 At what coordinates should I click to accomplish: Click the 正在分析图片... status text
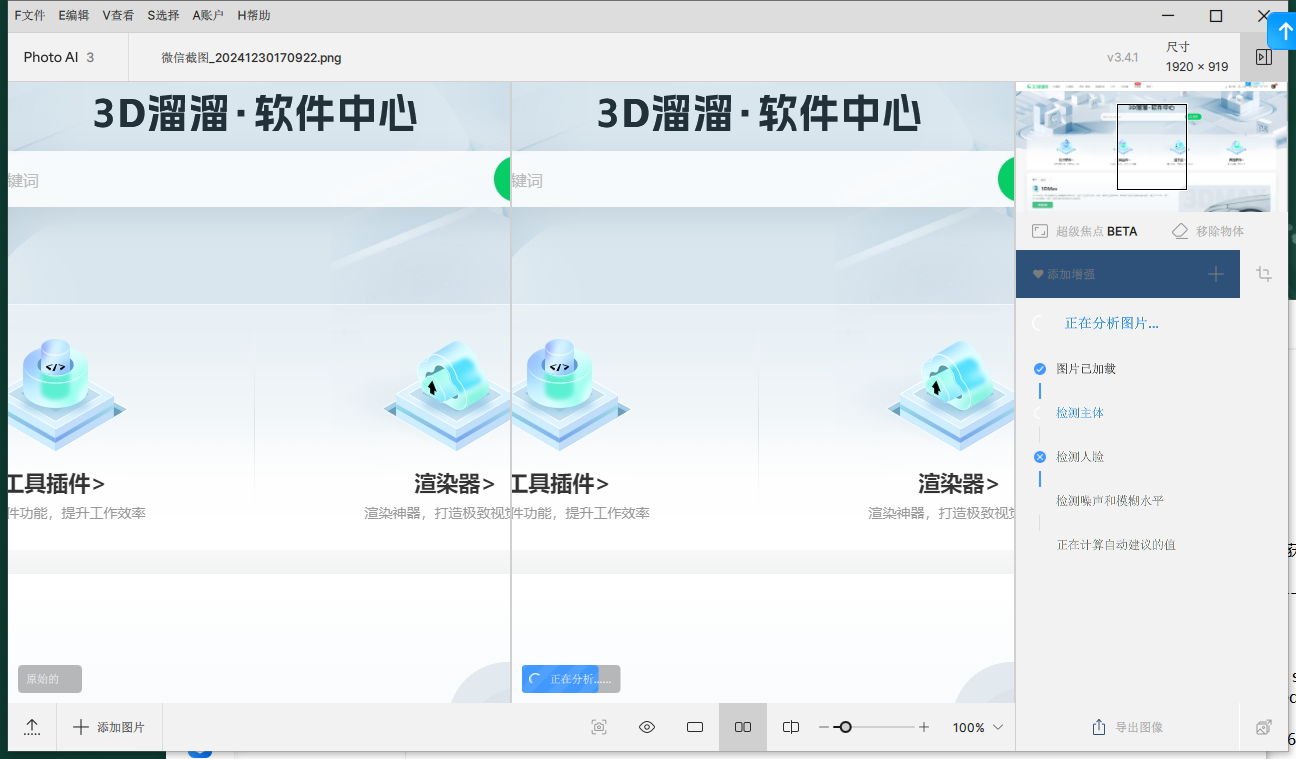click(1112, 323)
